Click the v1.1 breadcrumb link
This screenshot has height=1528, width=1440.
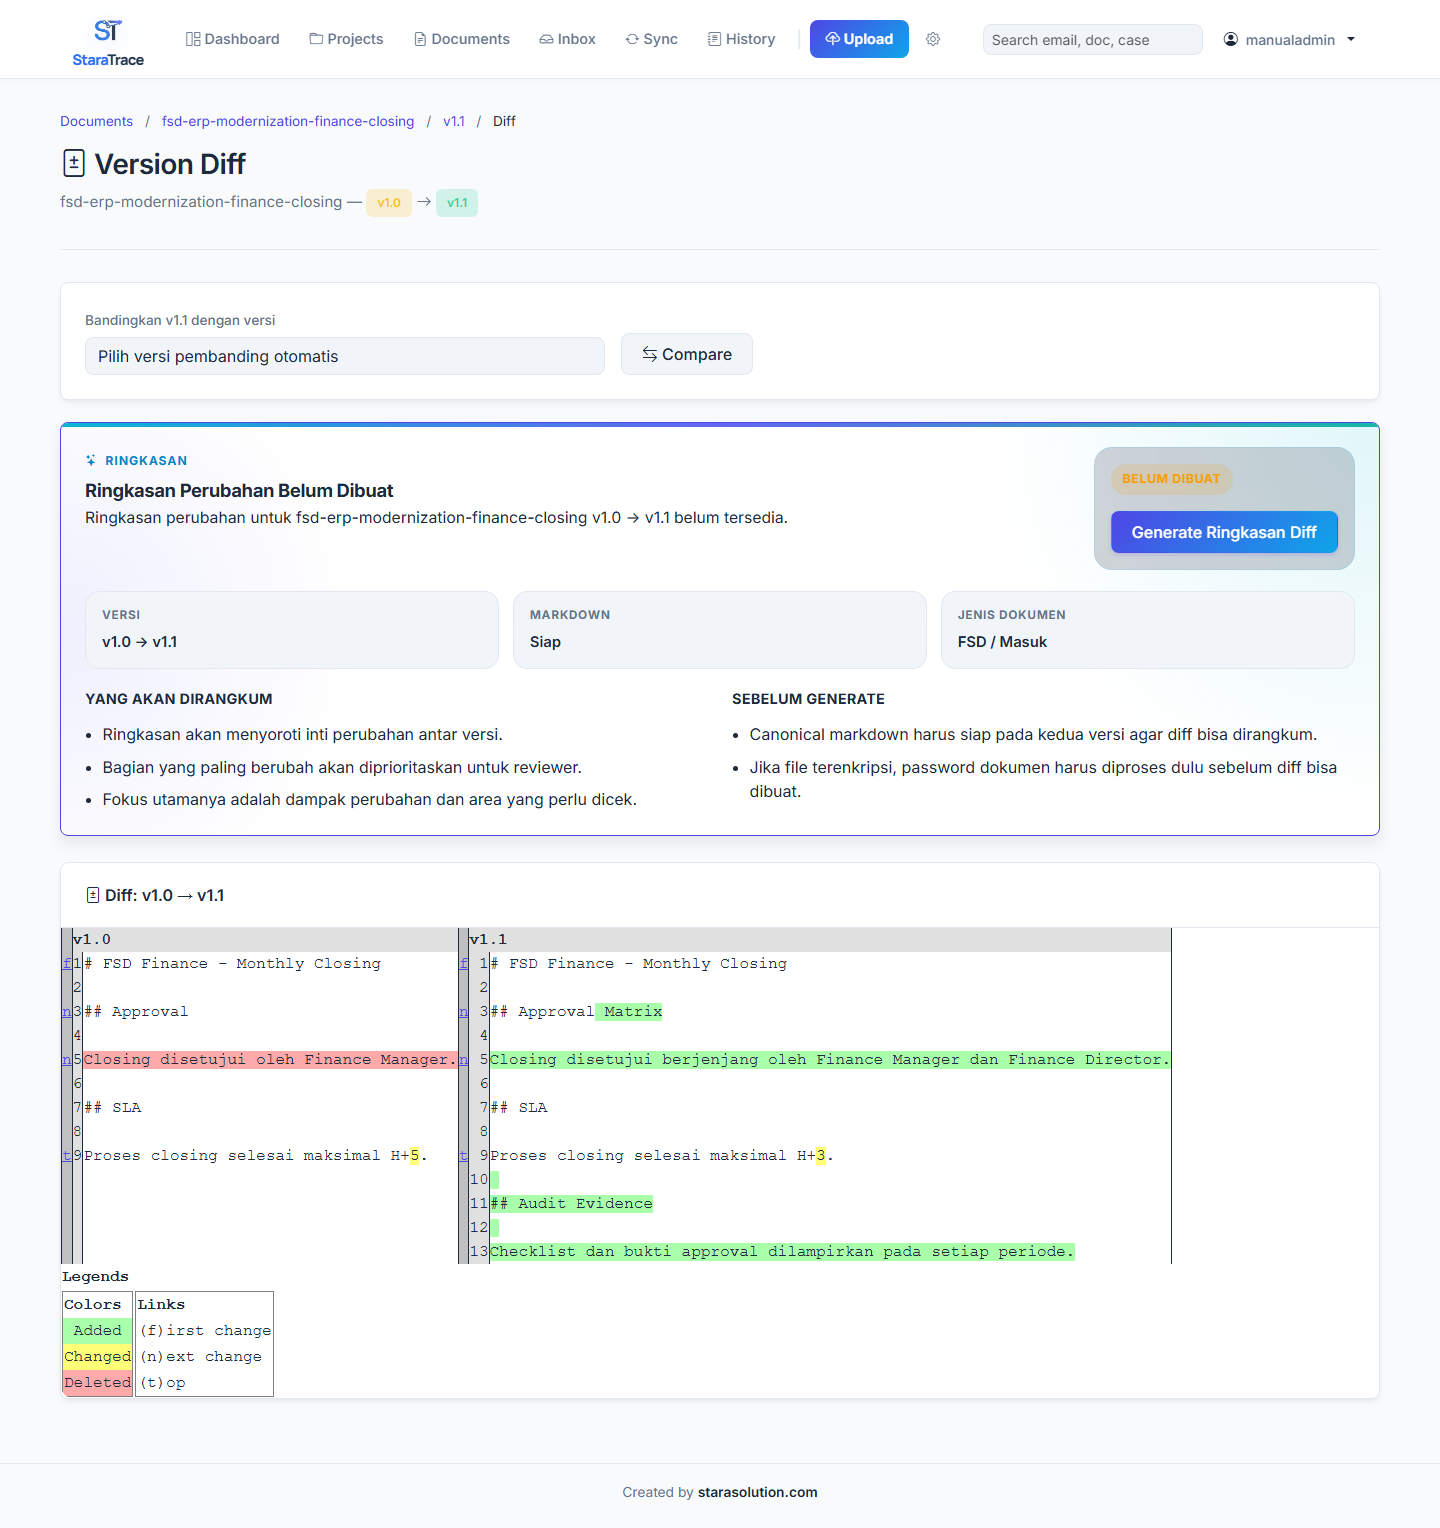454,121
